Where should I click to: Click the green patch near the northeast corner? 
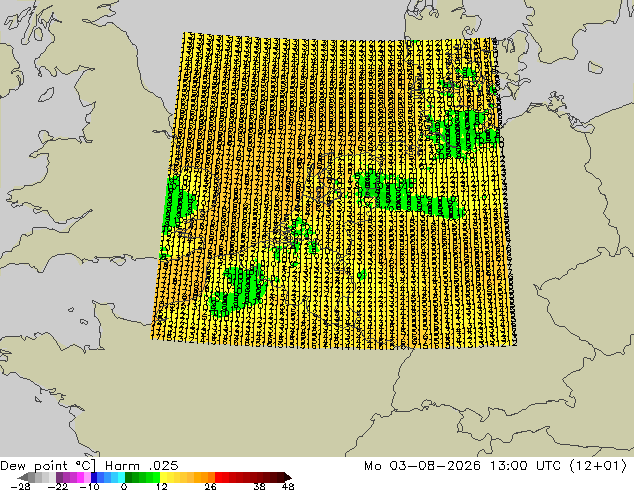463,131
